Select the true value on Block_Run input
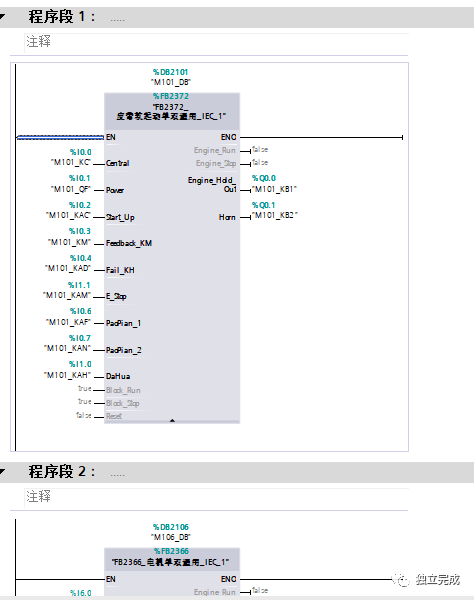This screenshot has width=474, height=600. click(x=85, y=388)
